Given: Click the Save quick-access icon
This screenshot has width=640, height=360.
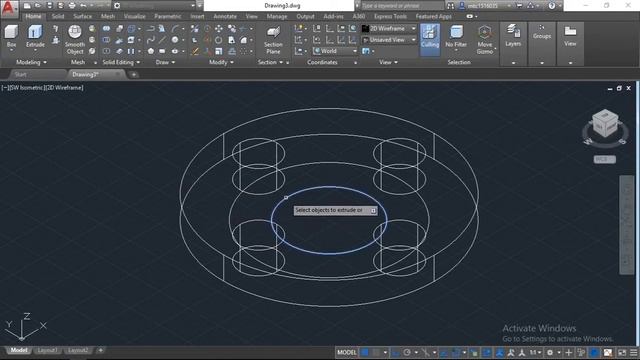Looking at the screenshot, I should click(x=49, y=6).
